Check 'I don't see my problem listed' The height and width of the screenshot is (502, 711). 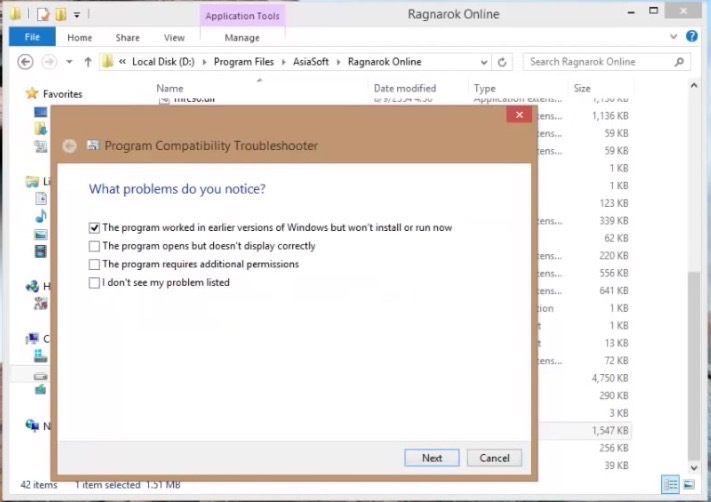pos(94,283)
